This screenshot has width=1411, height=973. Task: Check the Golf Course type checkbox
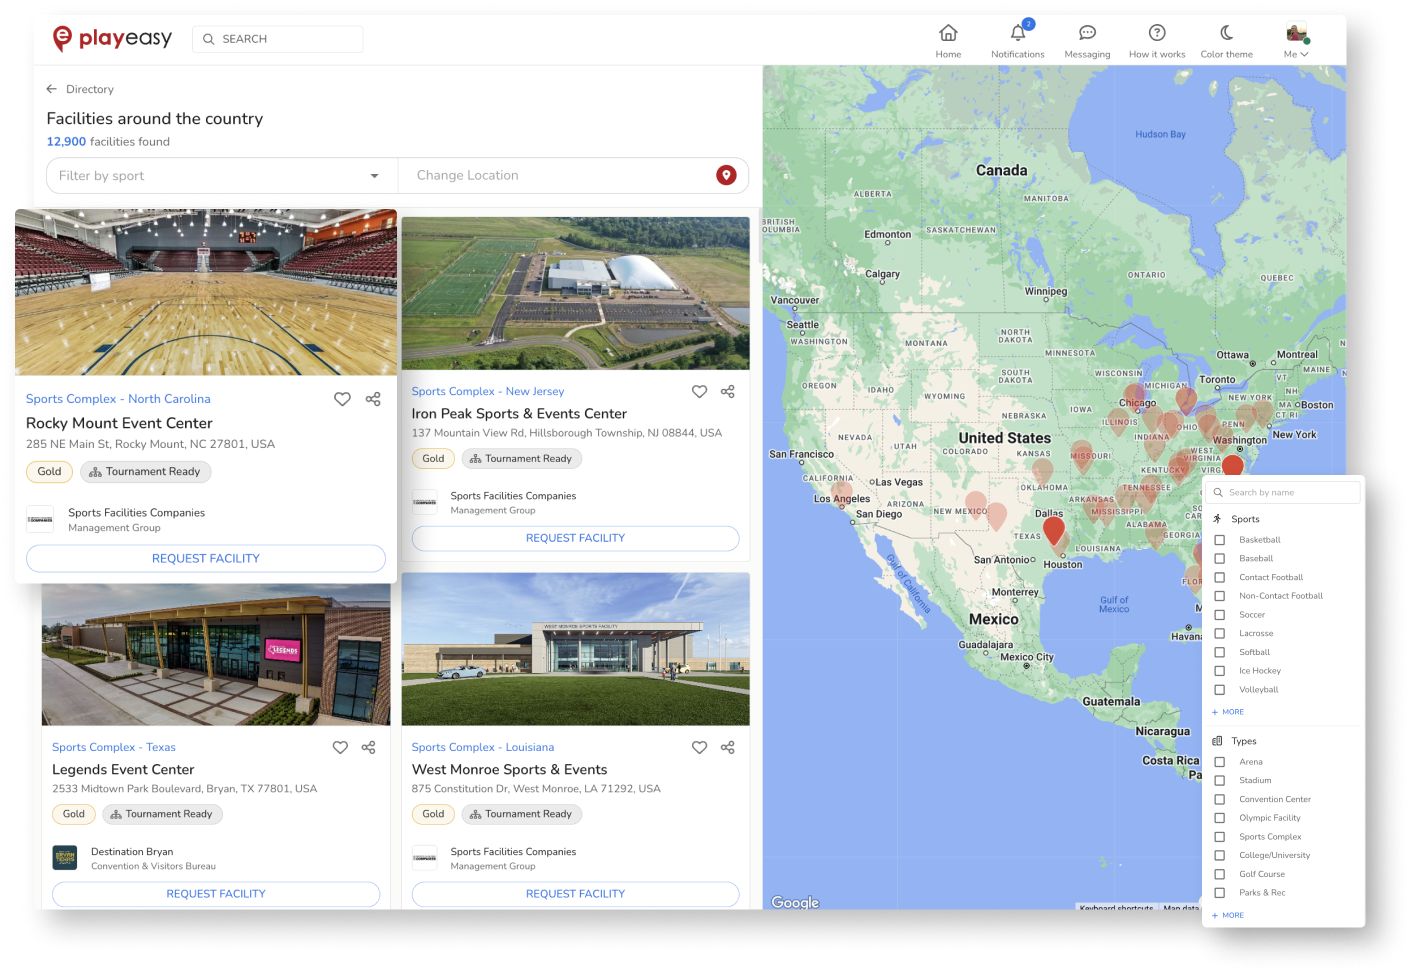tap(1219, 874)
